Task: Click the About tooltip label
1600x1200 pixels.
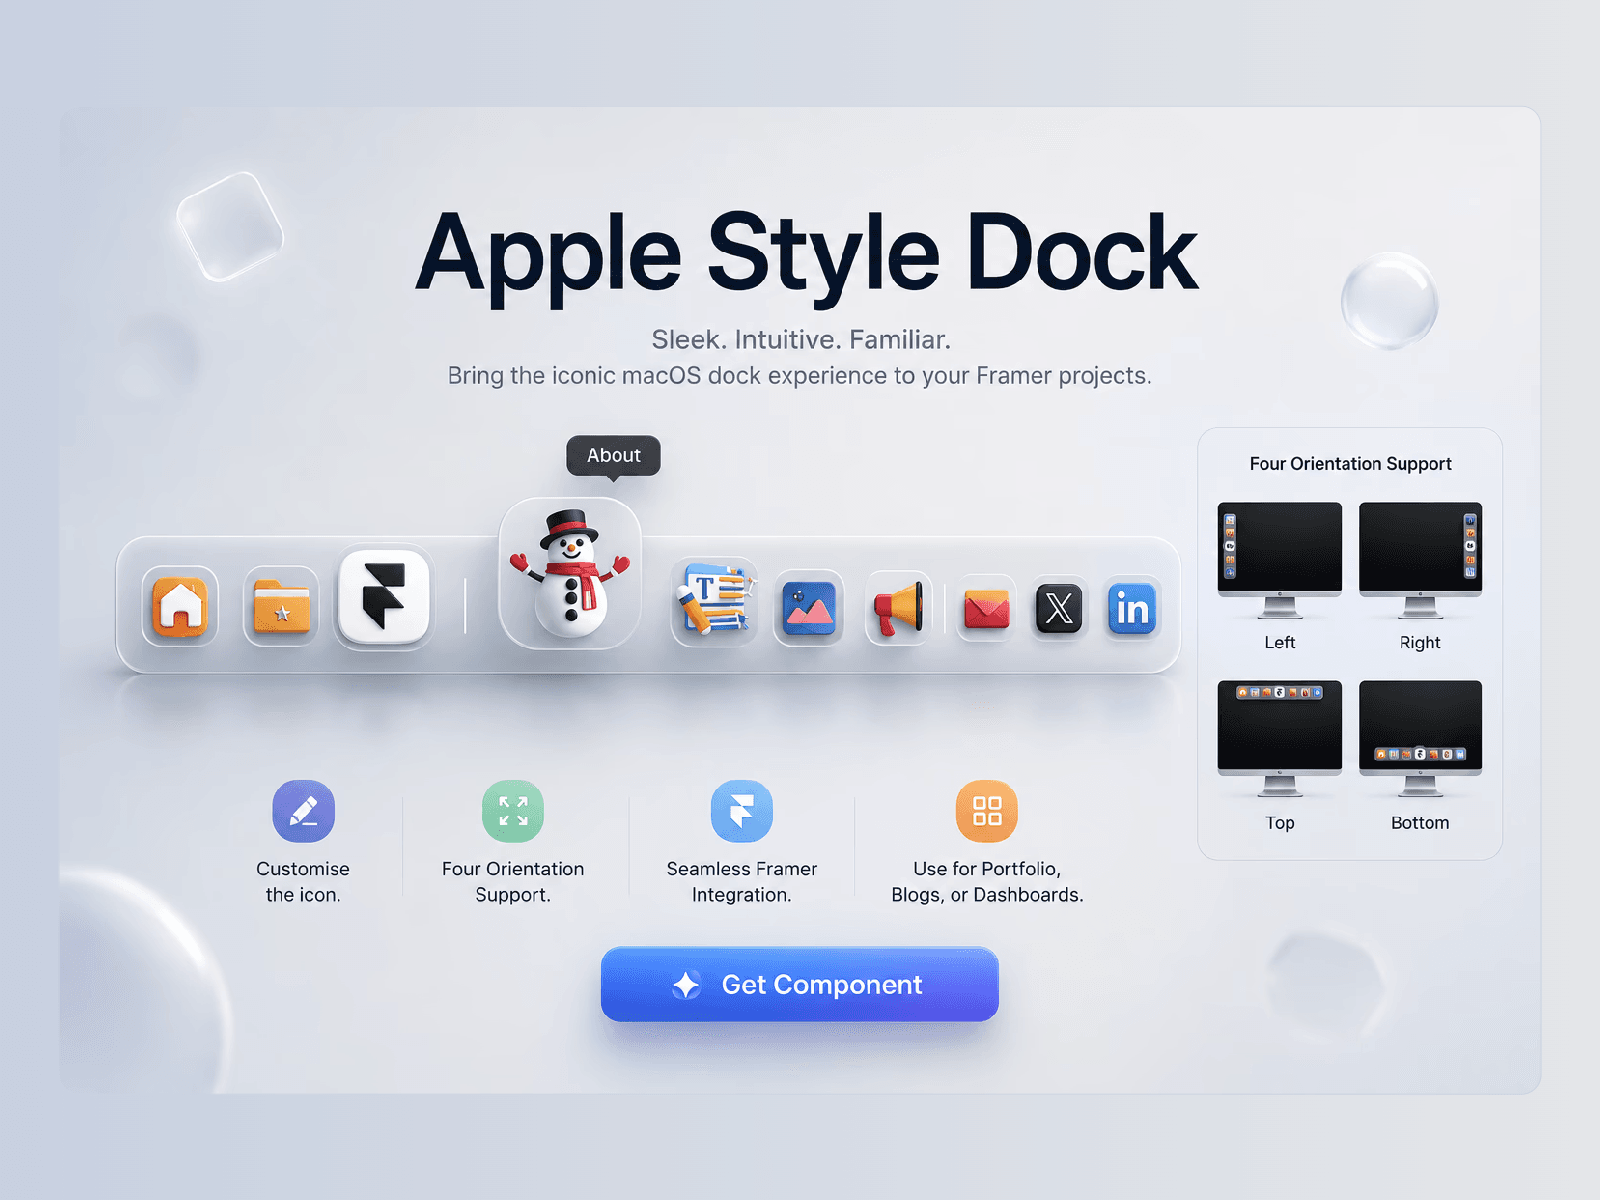Action: [613, 455]
